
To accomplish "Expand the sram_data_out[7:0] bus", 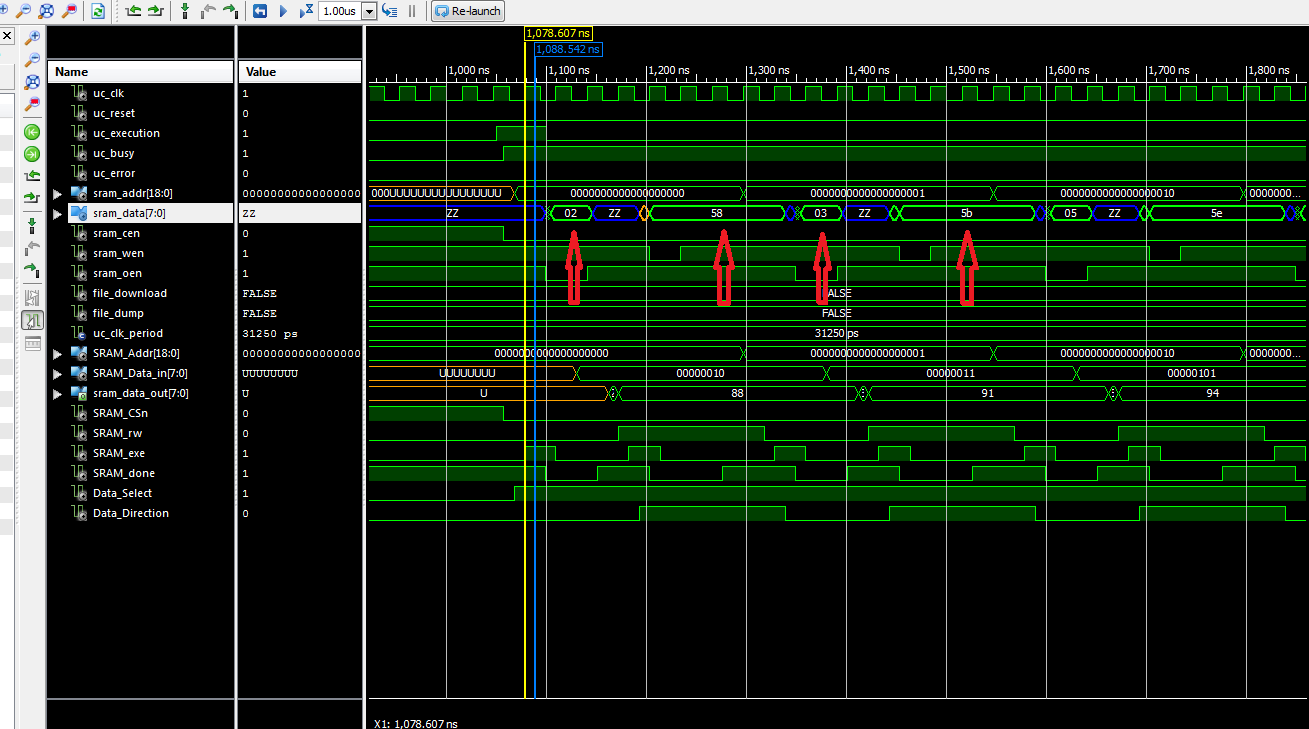I will (x=57, y=393).
